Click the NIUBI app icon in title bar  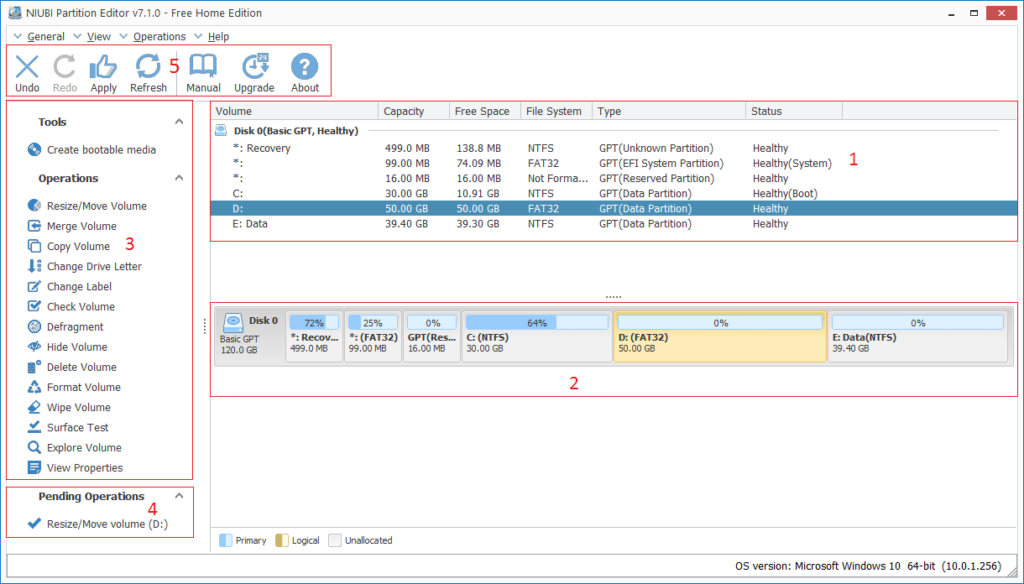click(14, 12)
